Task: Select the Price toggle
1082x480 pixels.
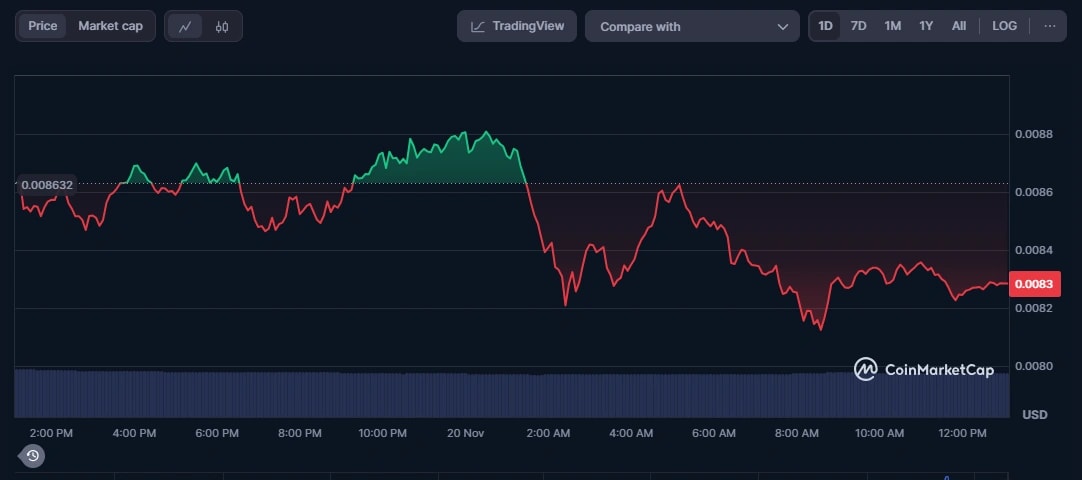Action: tap(43, 26)
